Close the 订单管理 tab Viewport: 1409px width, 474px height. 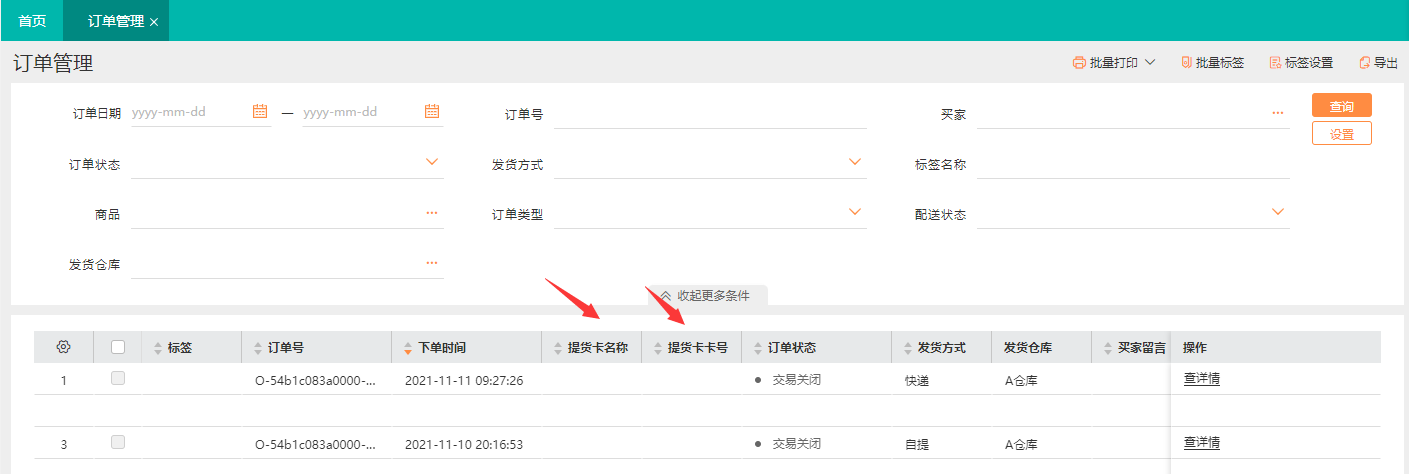[154, 21]
